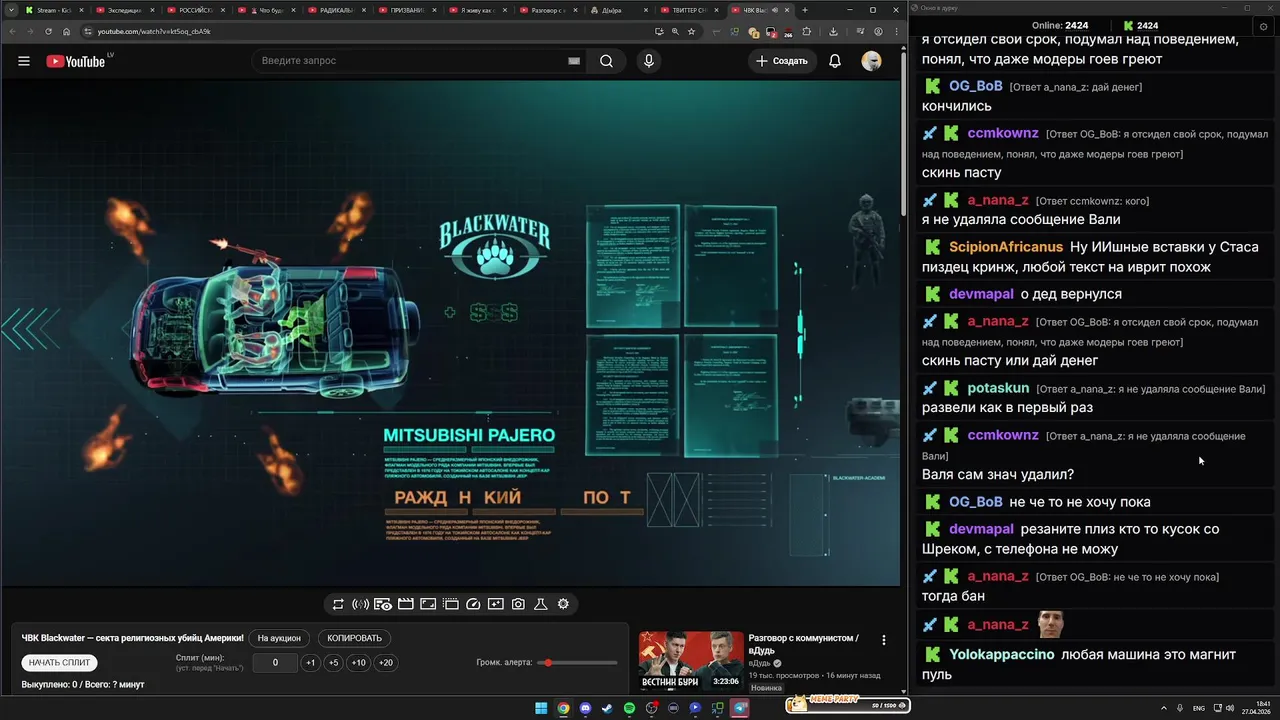1280x720 pixels.
Task: Click the flask icon in player toolbar
Action: tap(540, 604)
